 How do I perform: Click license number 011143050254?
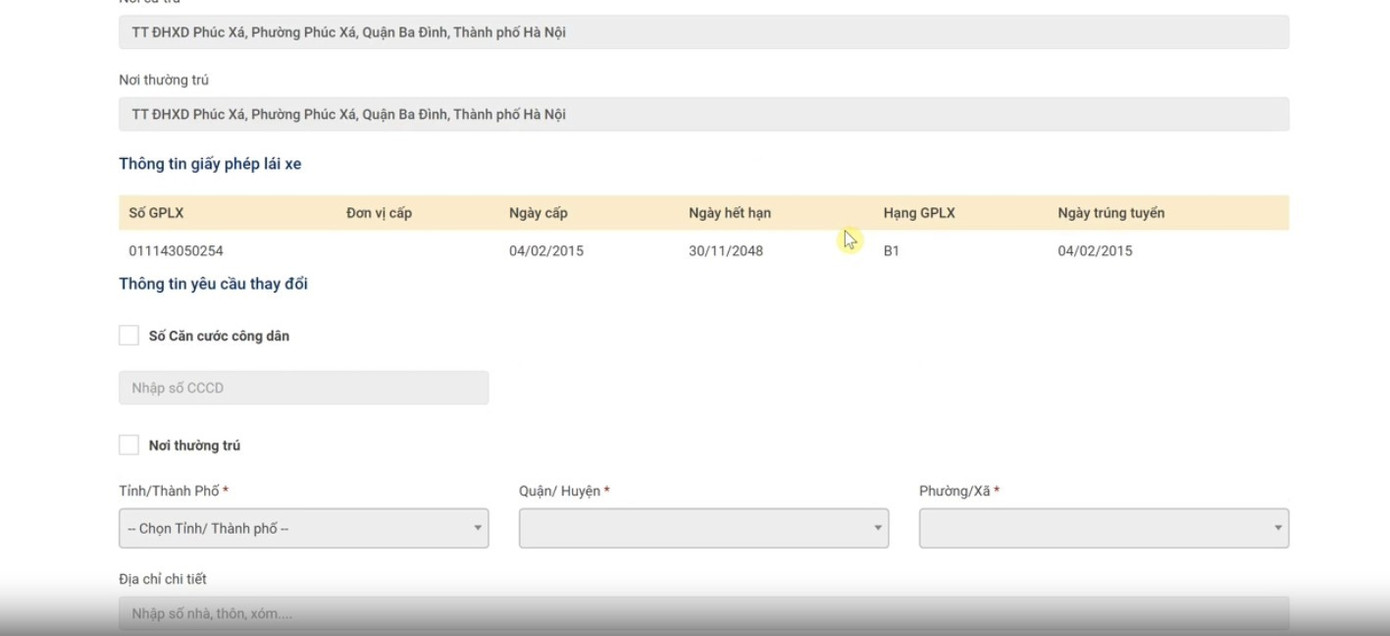176,251
